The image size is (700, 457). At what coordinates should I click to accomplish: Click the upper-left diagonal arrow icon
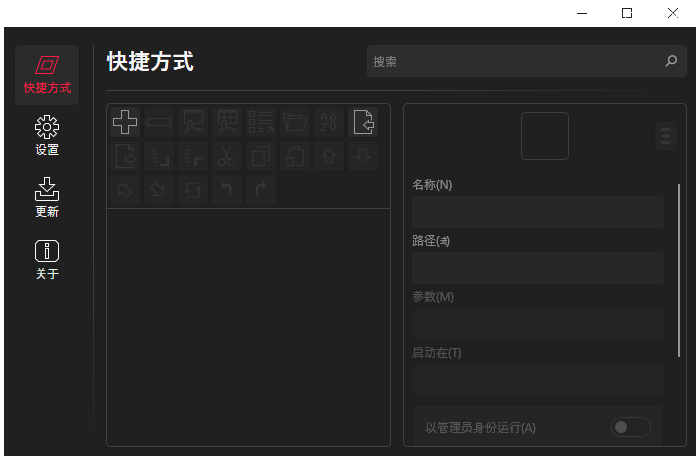point(125,190)
